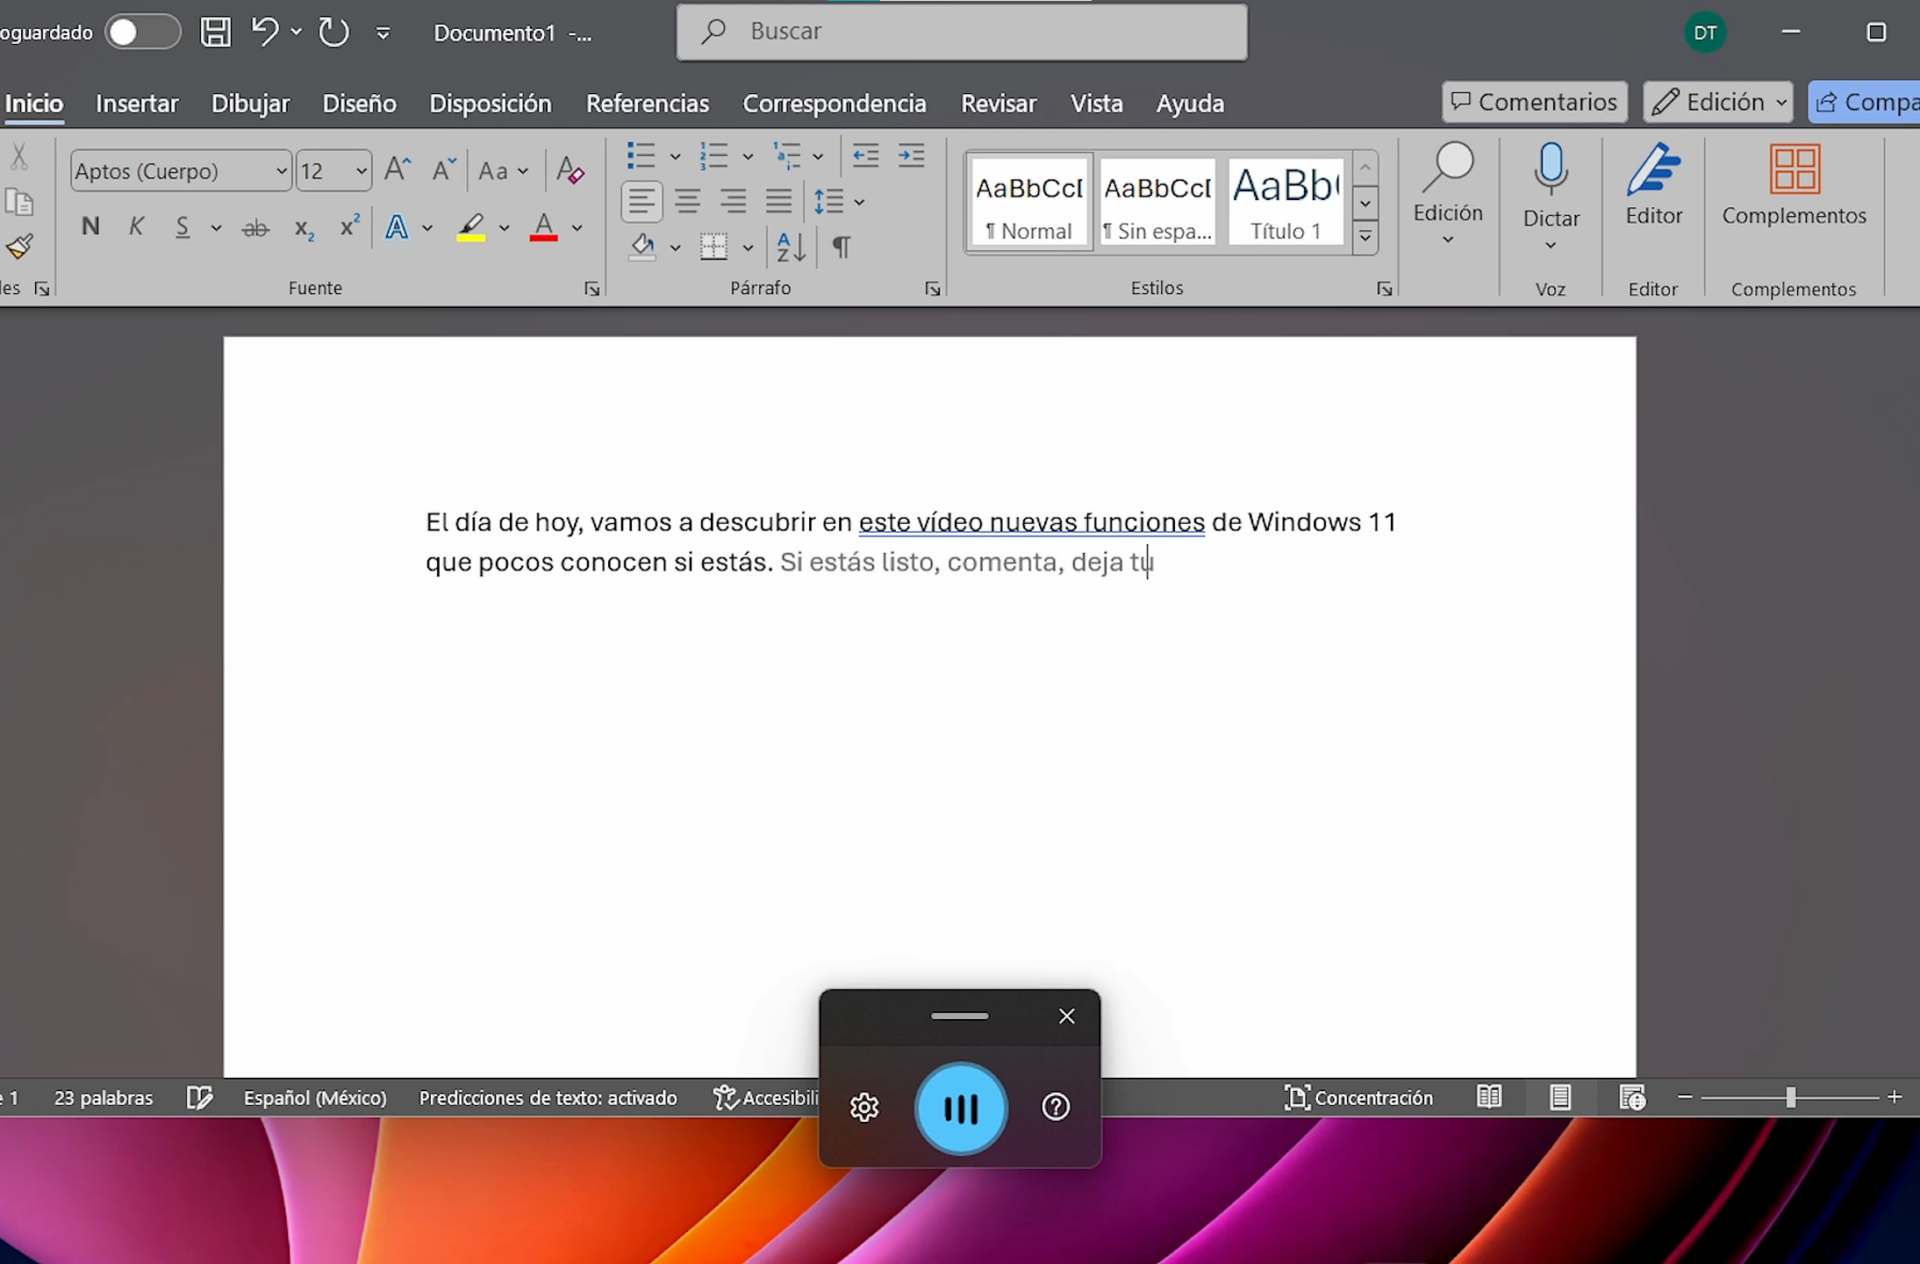Toggle bold formatting (N)
The image size is (1920, 1264).
pyautogui.click(x=90, y=227)
